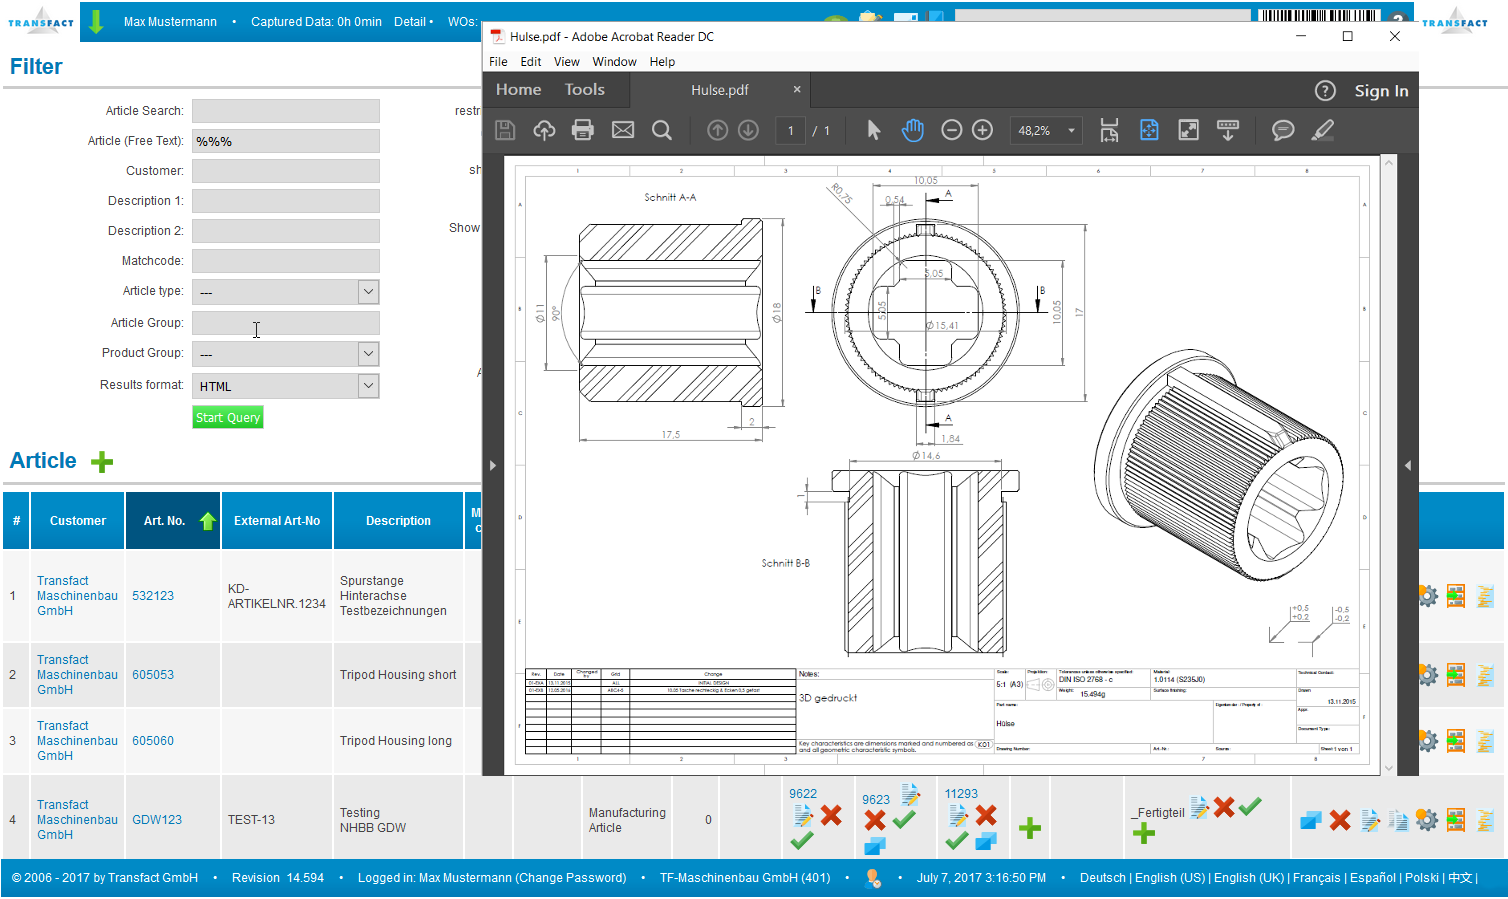Screen dimensions: 1508x899
Task: Expand right tools pane in Acrobat
Action: (1408, 465)
